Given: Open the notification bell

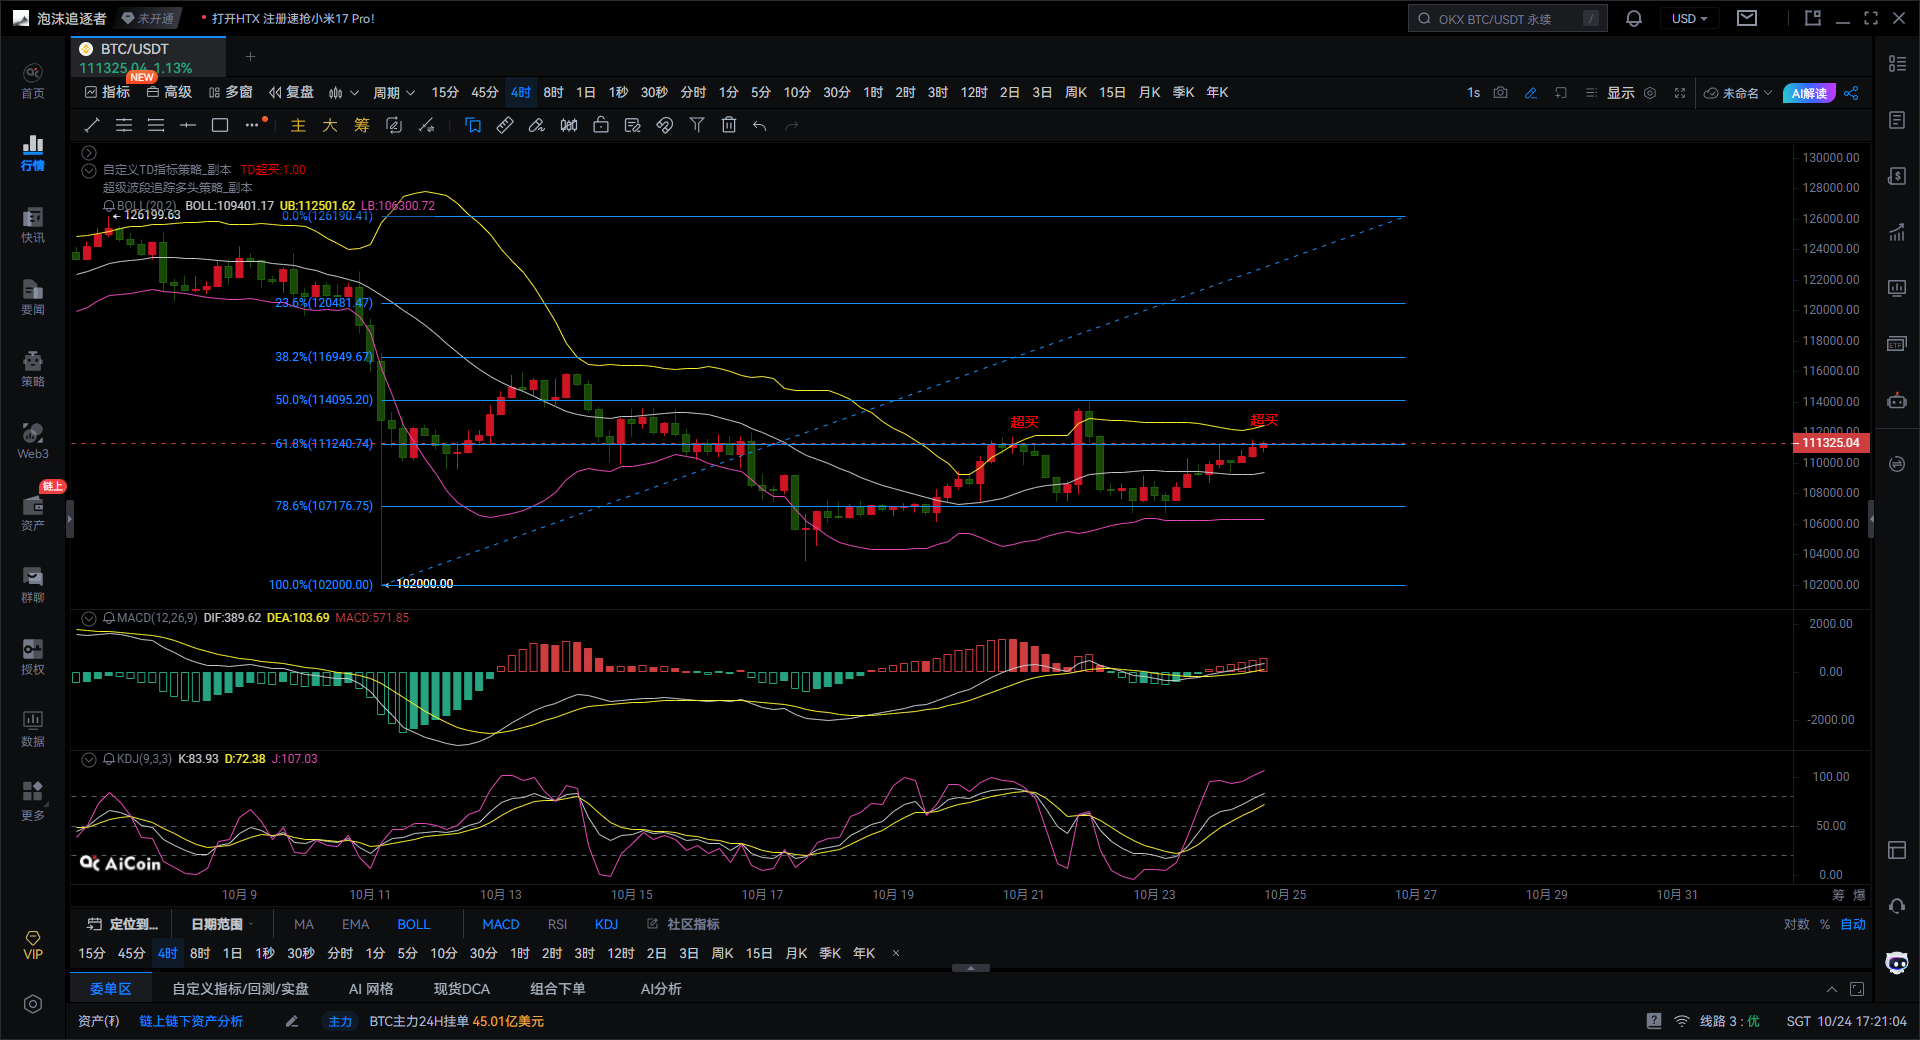Looking at the screenshot, I should click(1634, 19).
